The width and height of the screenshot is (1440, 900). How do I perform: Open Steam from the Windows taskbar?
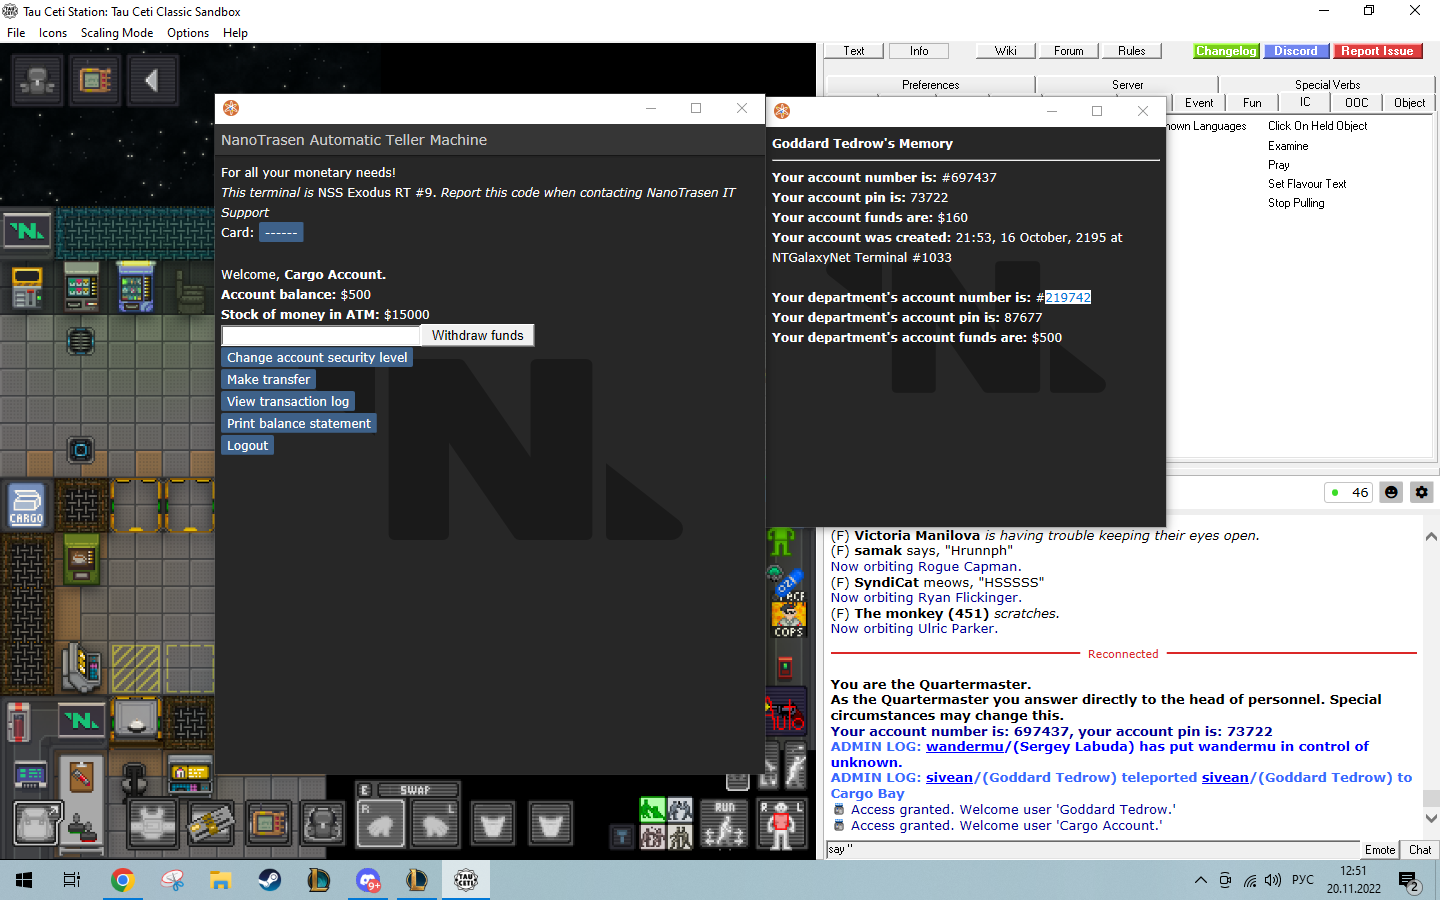(270, 880)
